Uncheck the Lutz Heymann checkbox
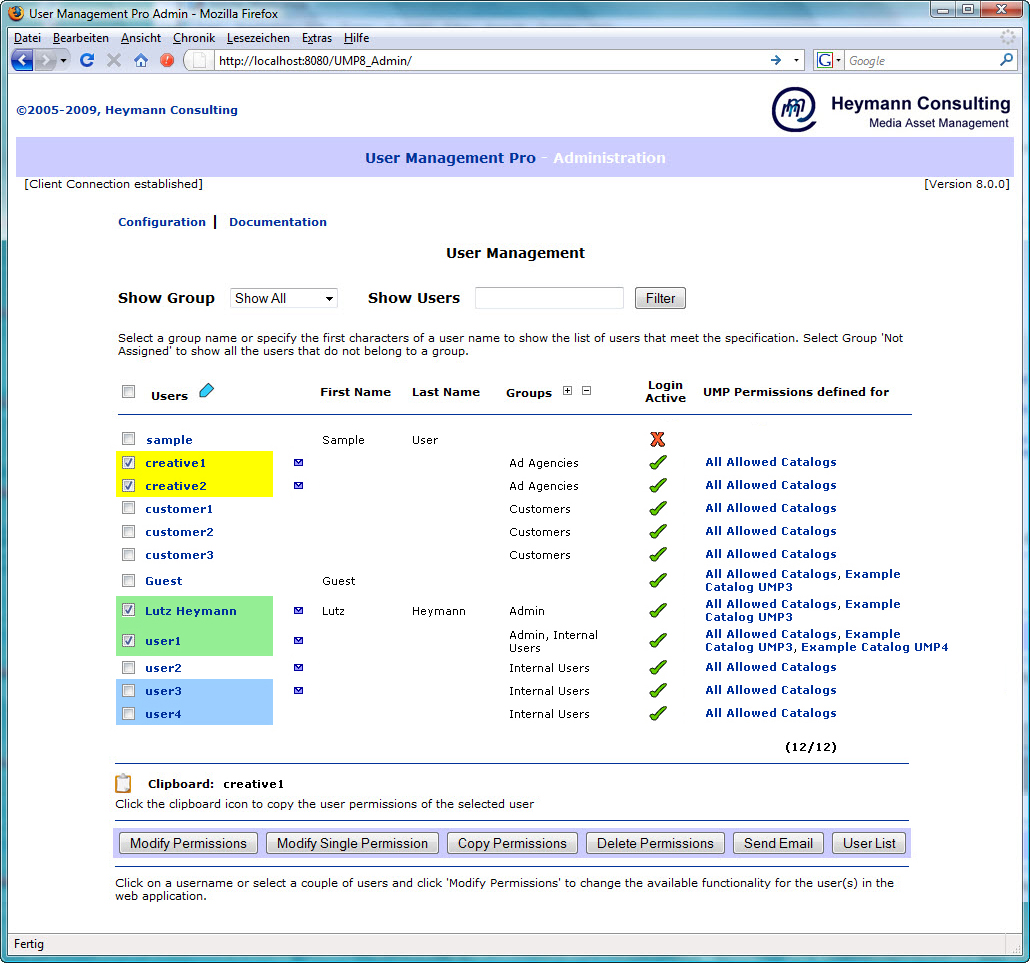1030x964 pixels. tap(129, 610)
